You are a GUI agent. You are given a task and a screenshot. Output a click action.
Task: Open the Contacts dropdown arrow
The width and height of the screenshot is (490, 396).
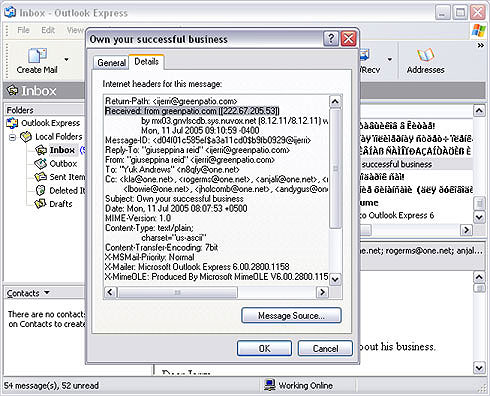(x=47, y=293)
